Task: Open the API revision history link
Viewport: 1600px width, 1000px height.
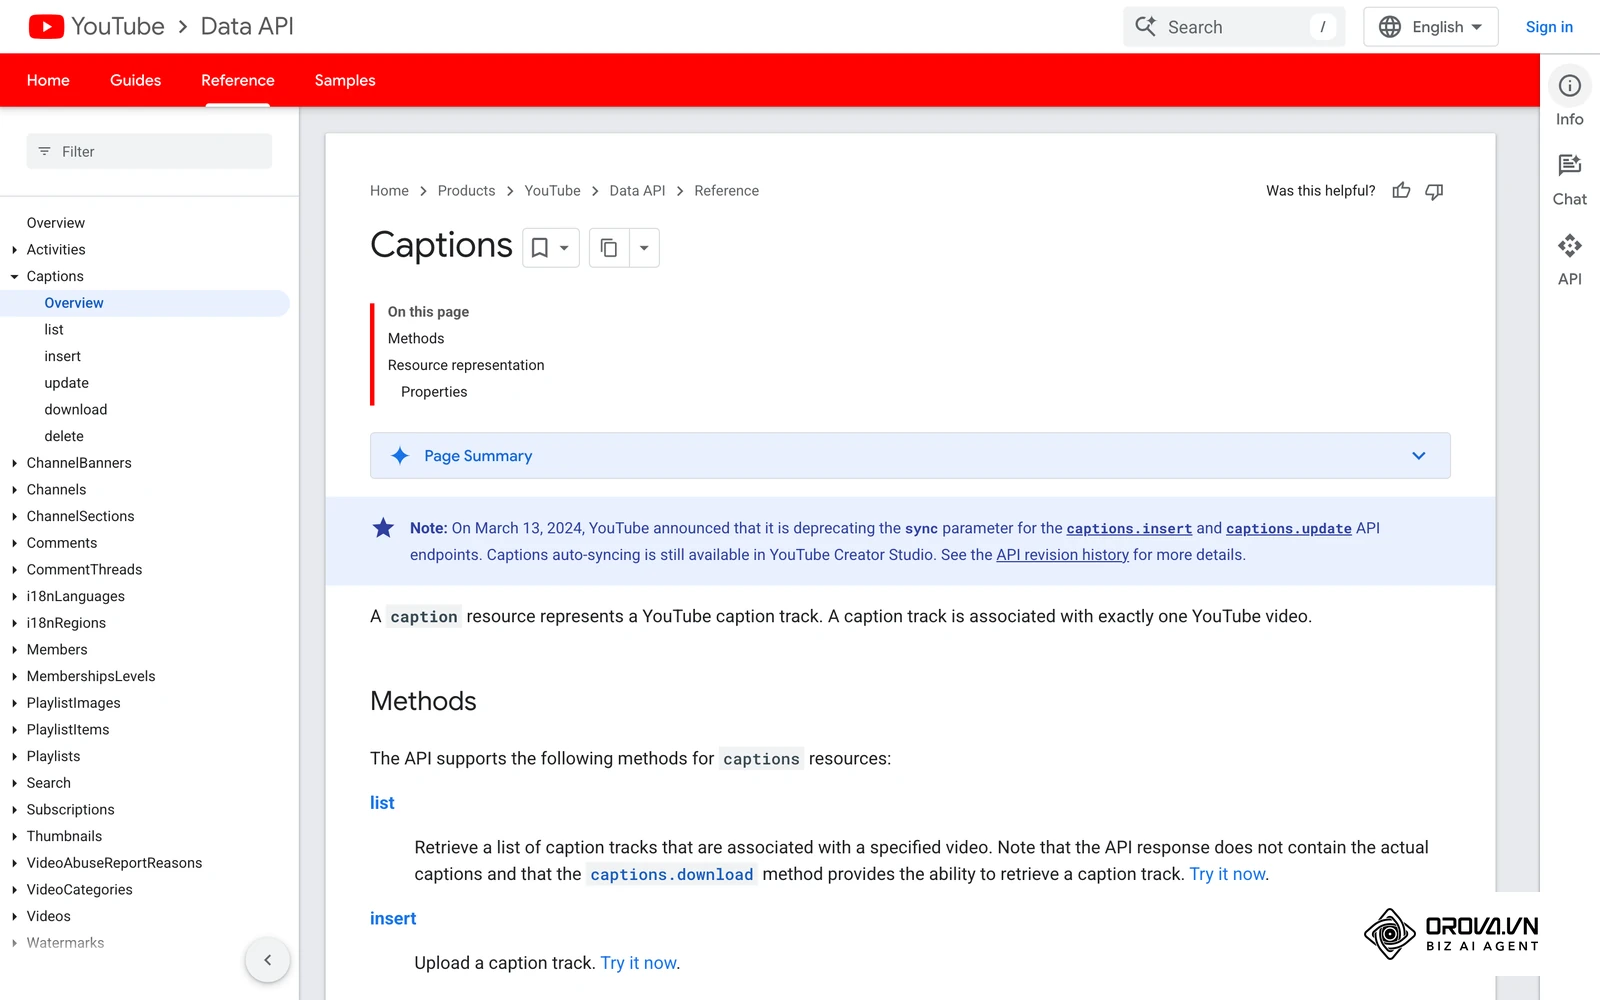Action: [x=1062, y=555]
